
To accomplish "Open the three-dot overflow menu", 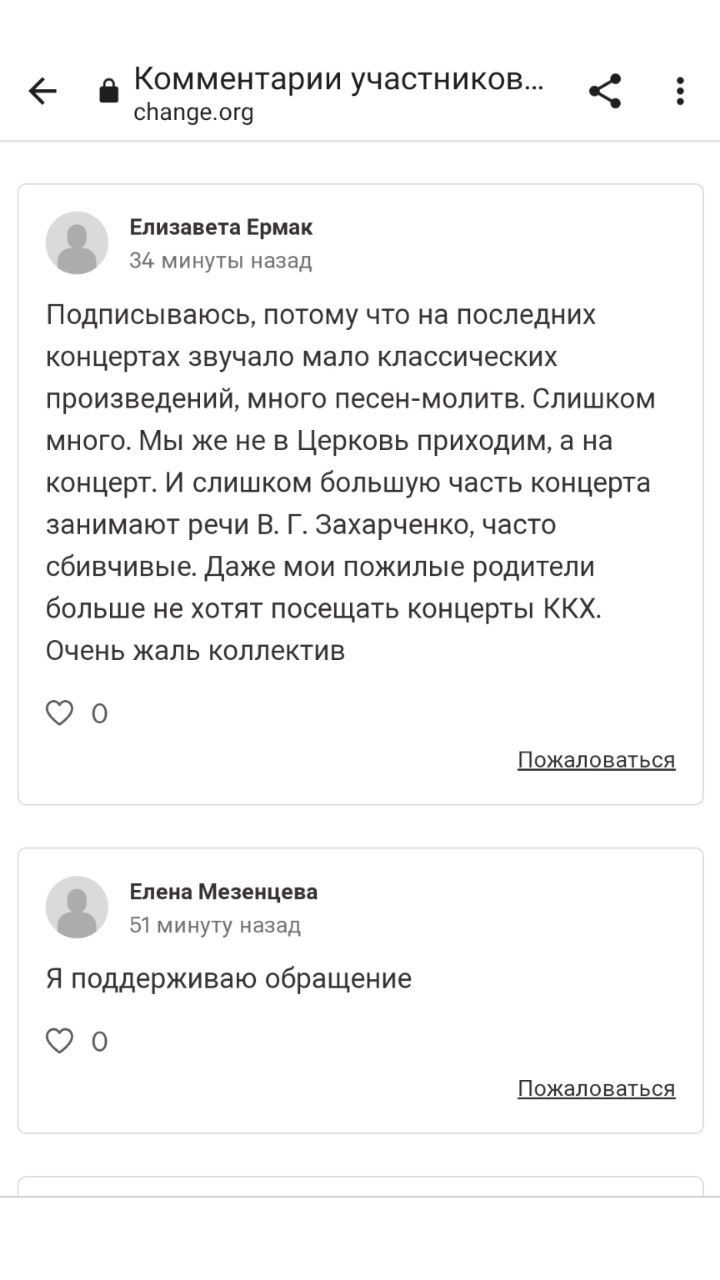I will pyautogui.click(x=680, y=91).
